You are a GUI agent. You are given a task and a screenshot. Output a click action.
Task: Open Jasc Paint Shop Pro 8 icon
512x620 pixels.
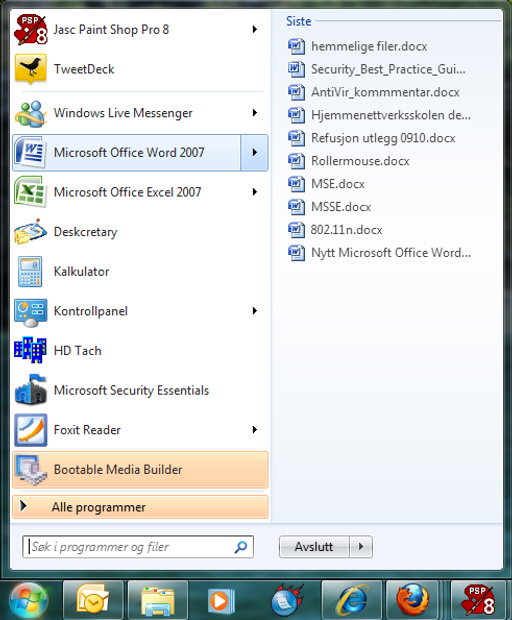coord(30,30)
